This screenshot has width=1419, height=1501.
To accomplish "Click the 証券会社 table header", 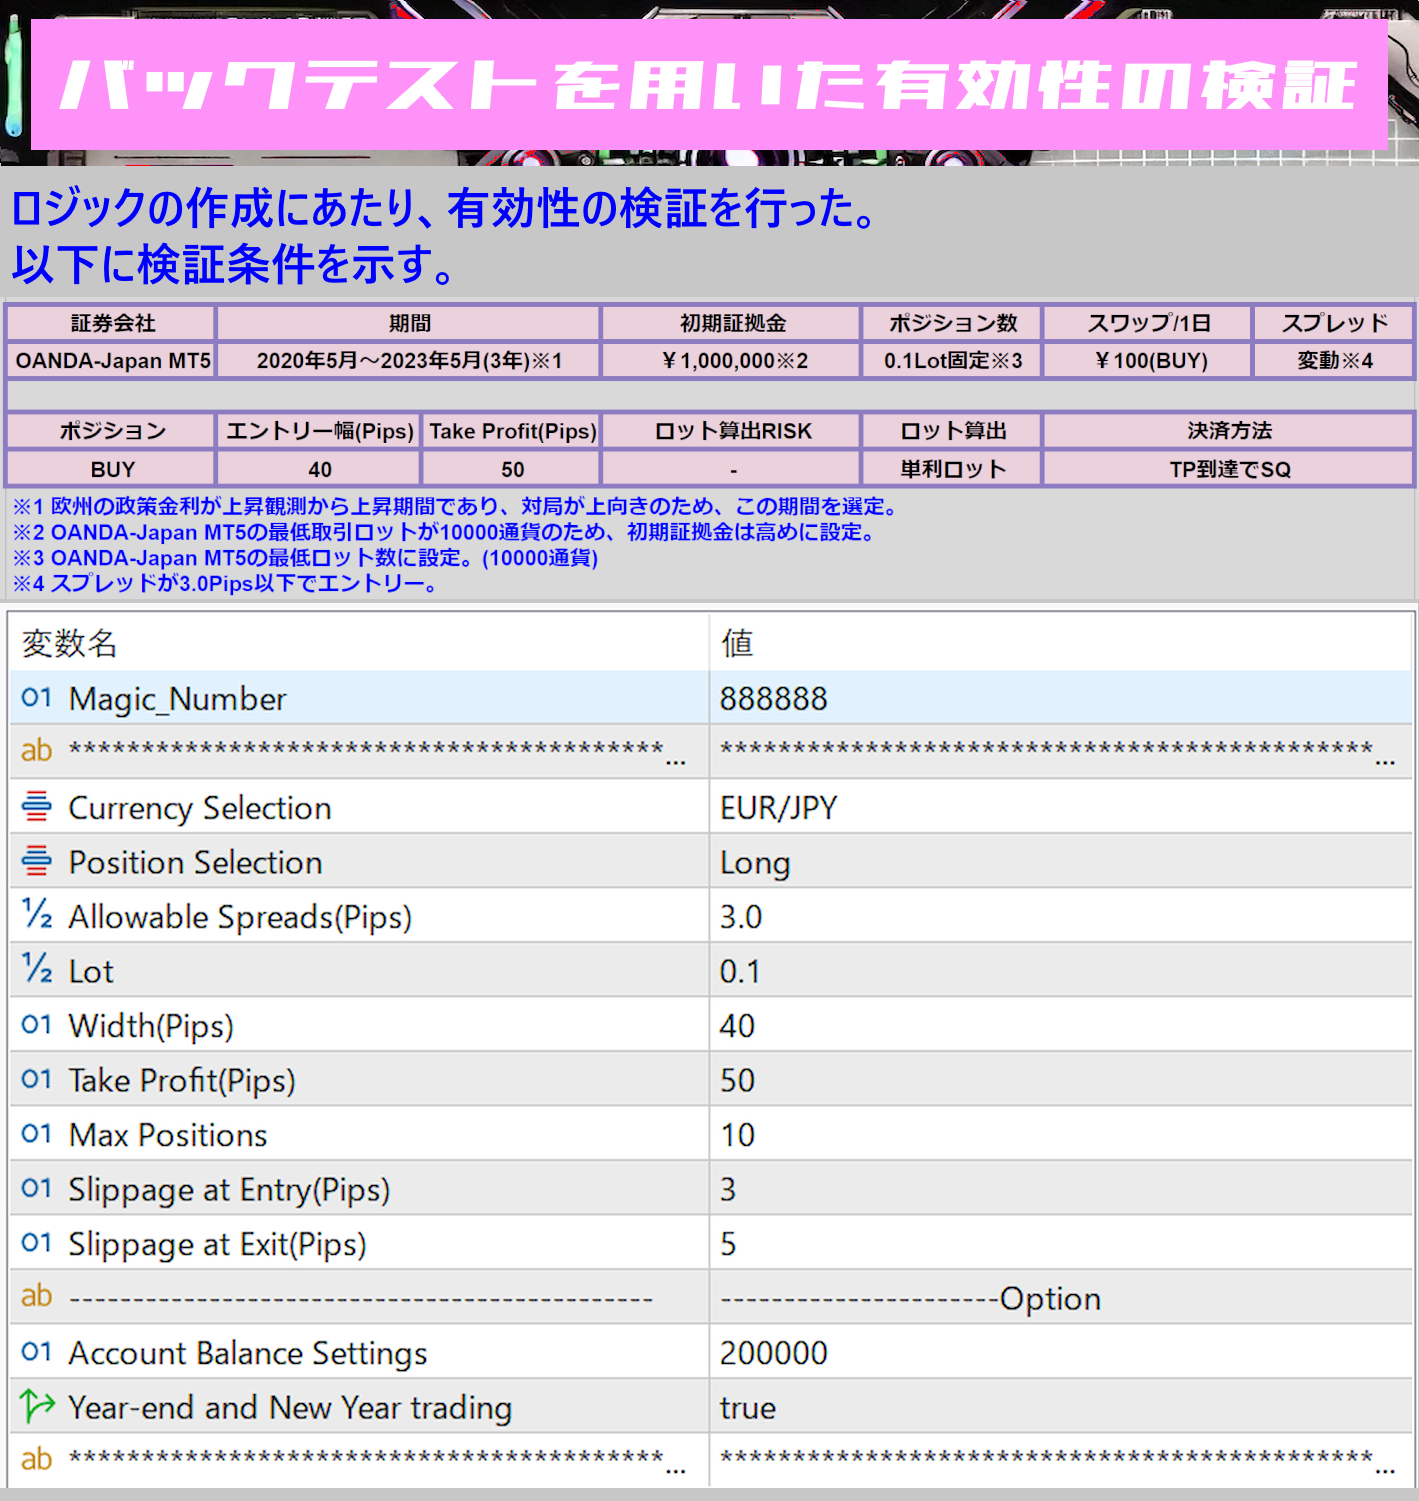I will [112, 323].
